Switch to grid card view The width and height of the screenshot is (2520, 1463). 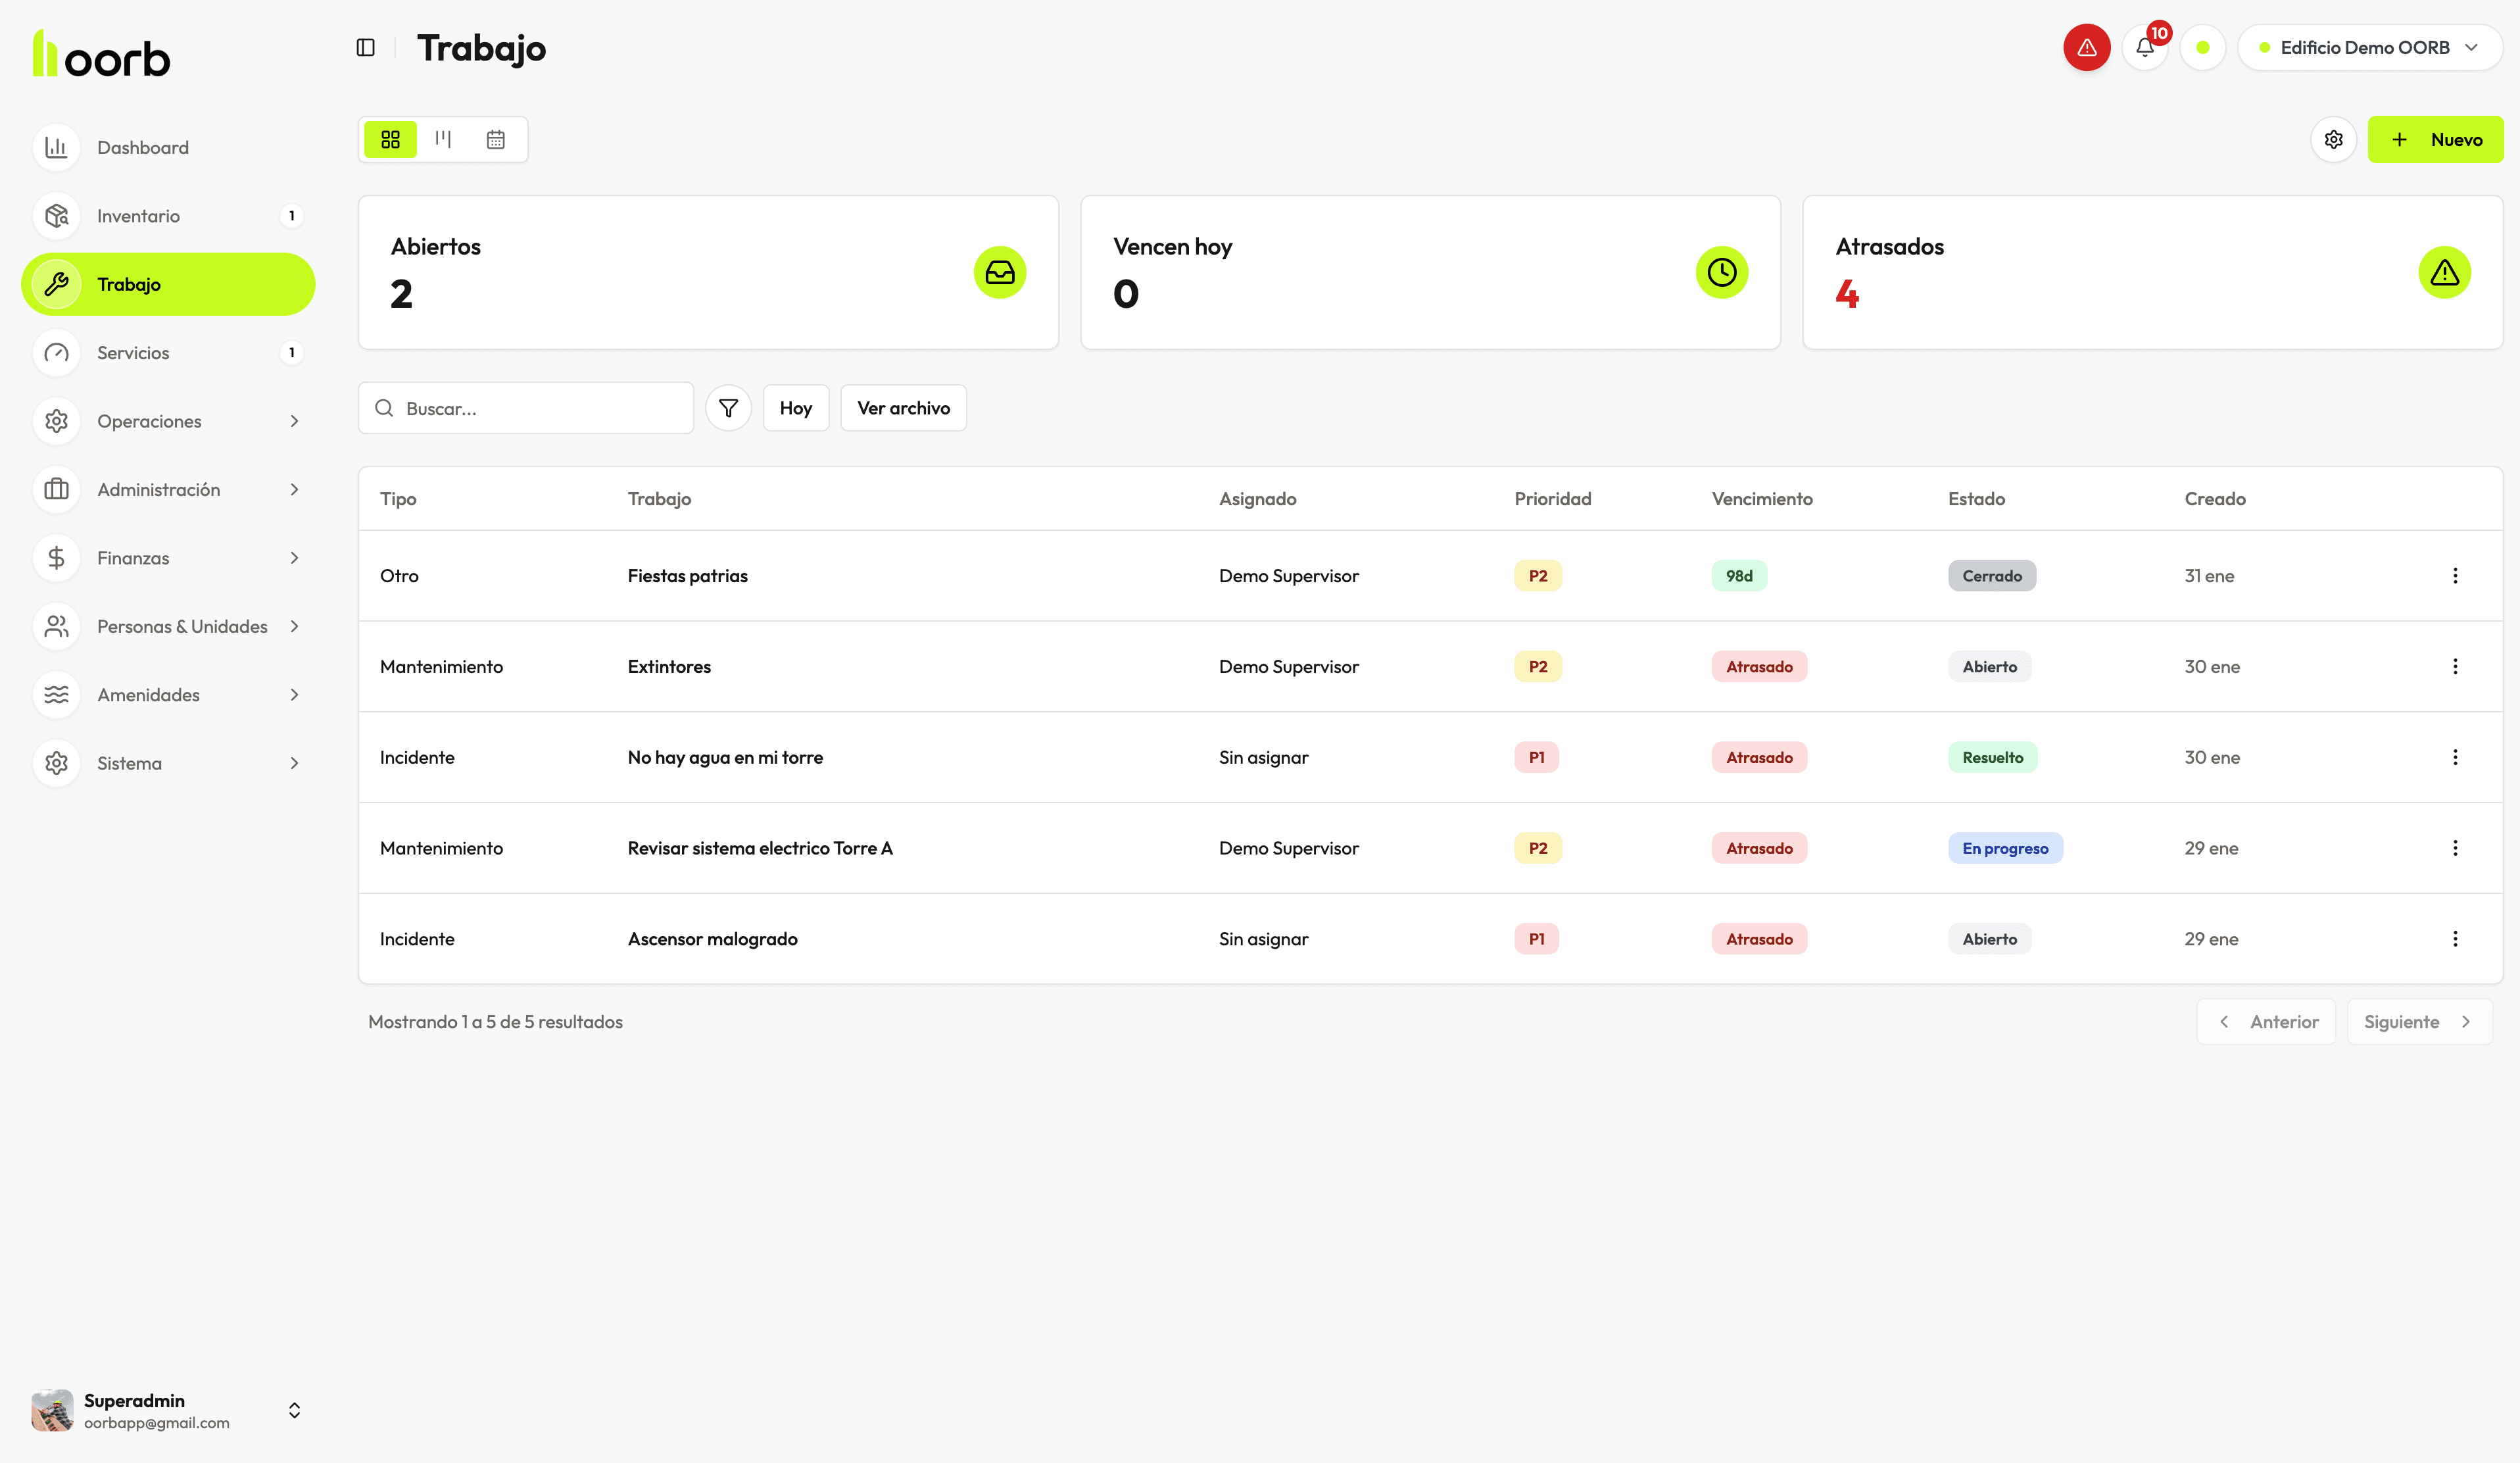(390, 139)
